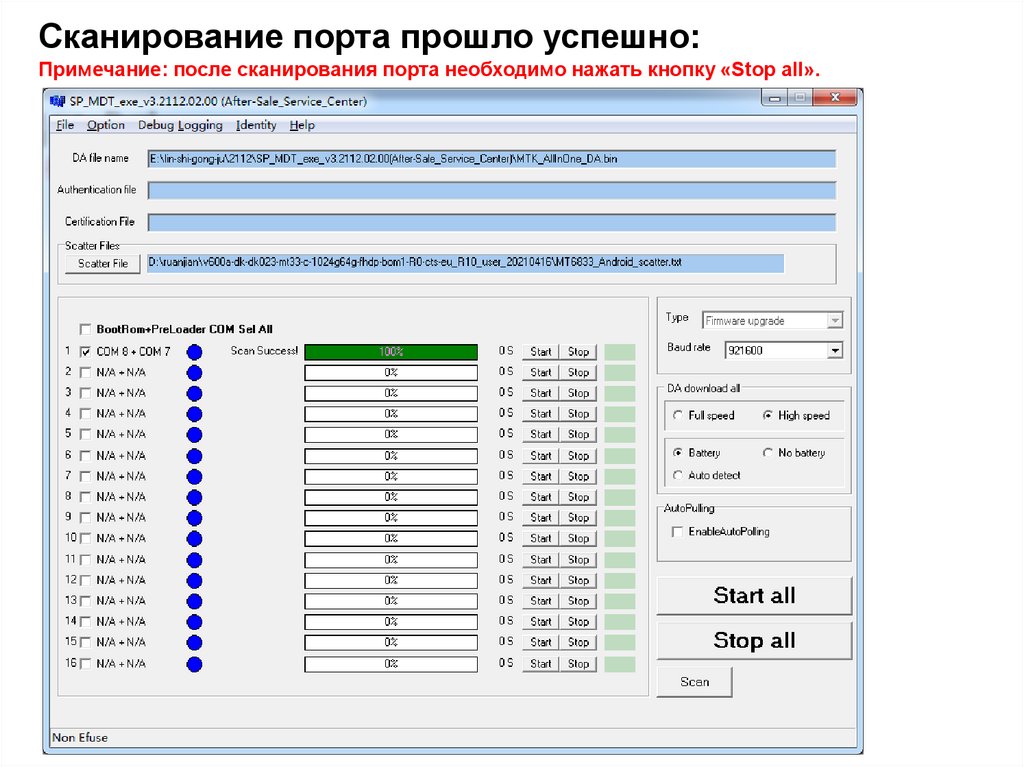
Task: Check the row 10 port checkbox
Action: pos(85,538)
